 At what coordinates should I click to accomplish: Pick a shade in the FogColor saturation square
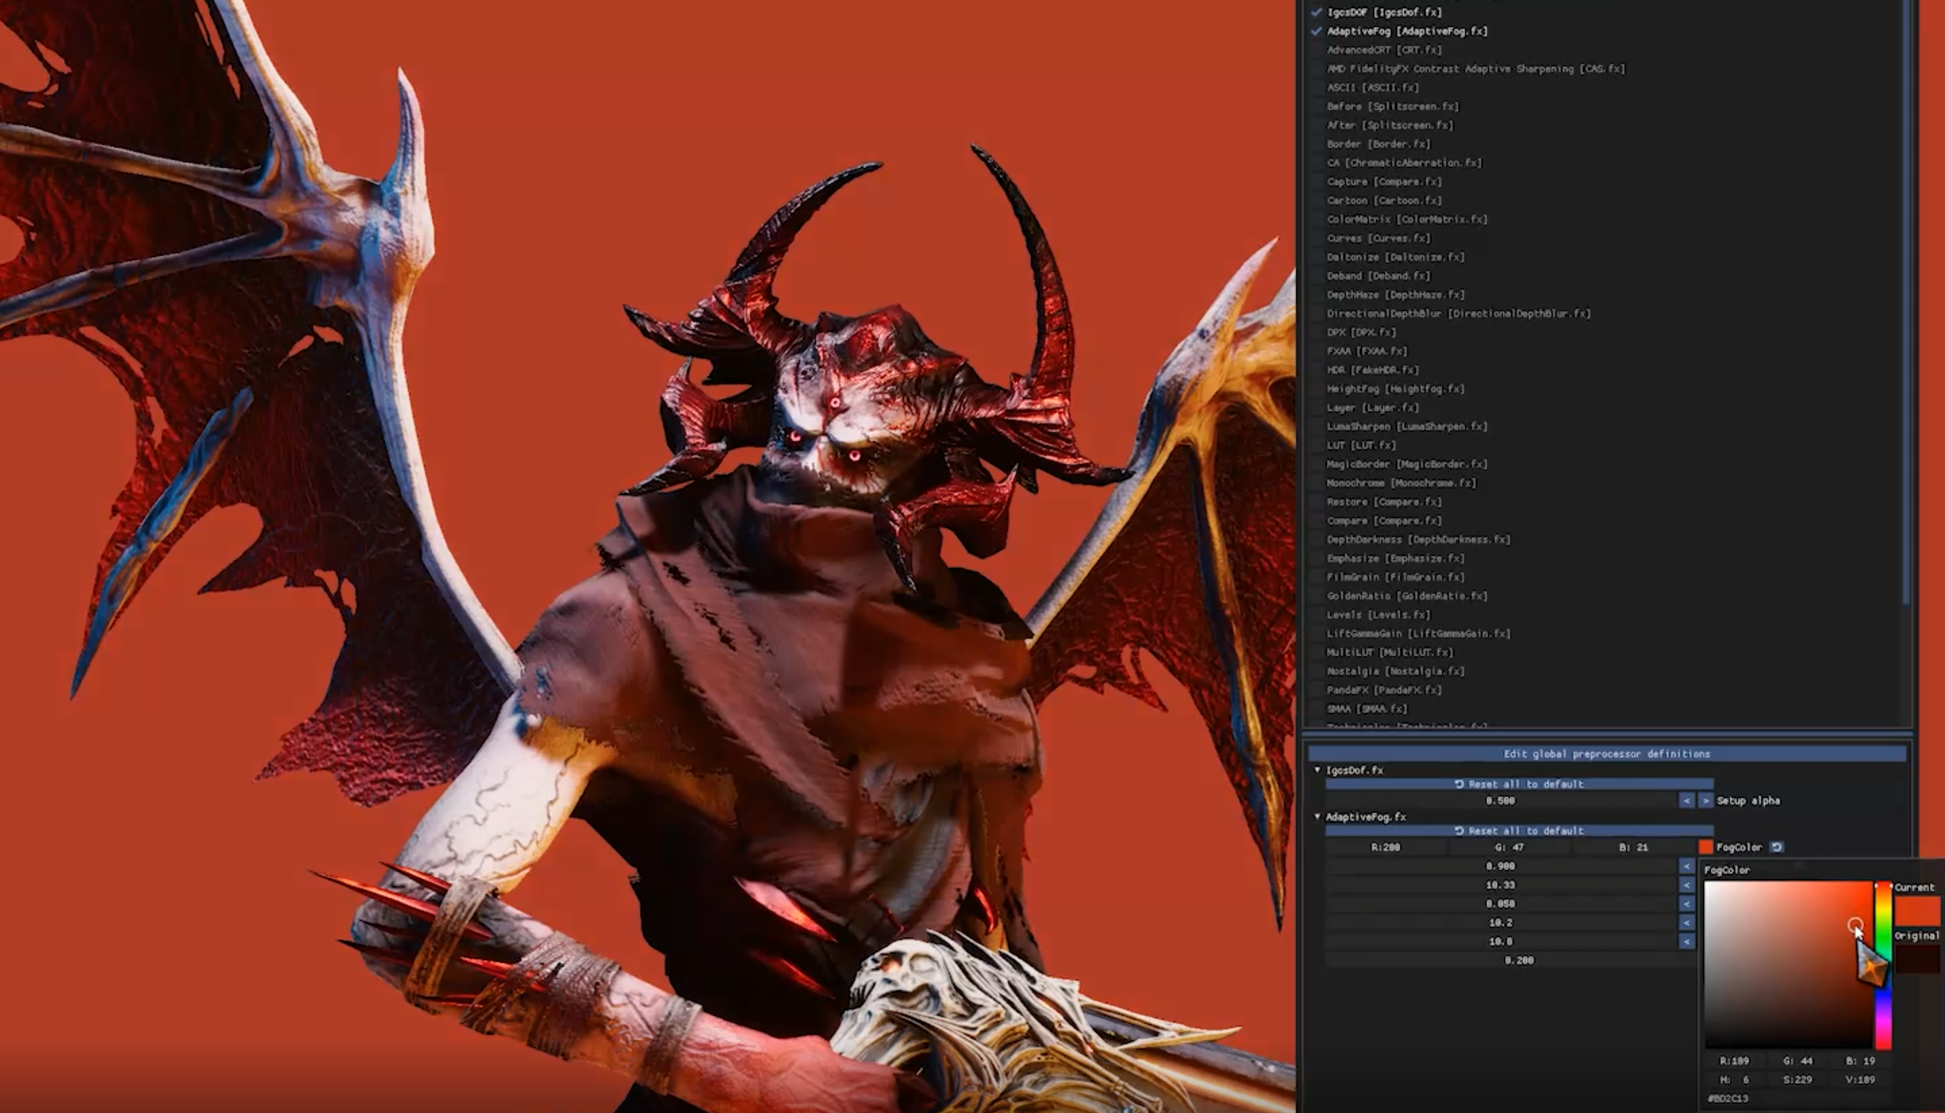[1788, 965]
